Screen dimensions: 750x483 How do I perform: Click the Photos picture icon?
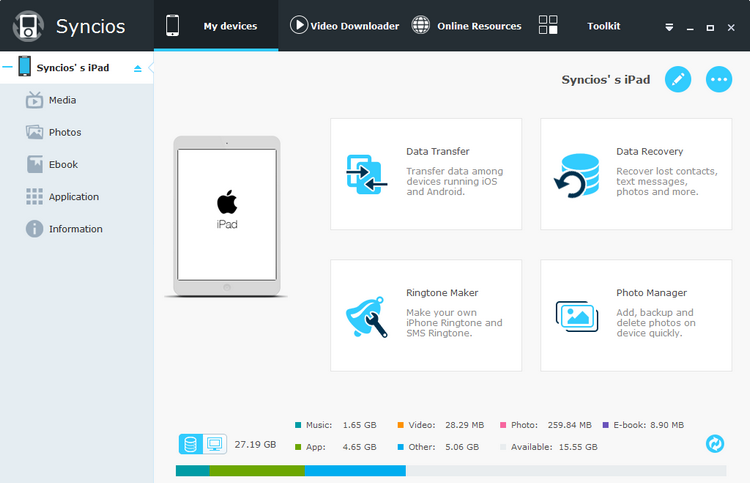[34, 132]
